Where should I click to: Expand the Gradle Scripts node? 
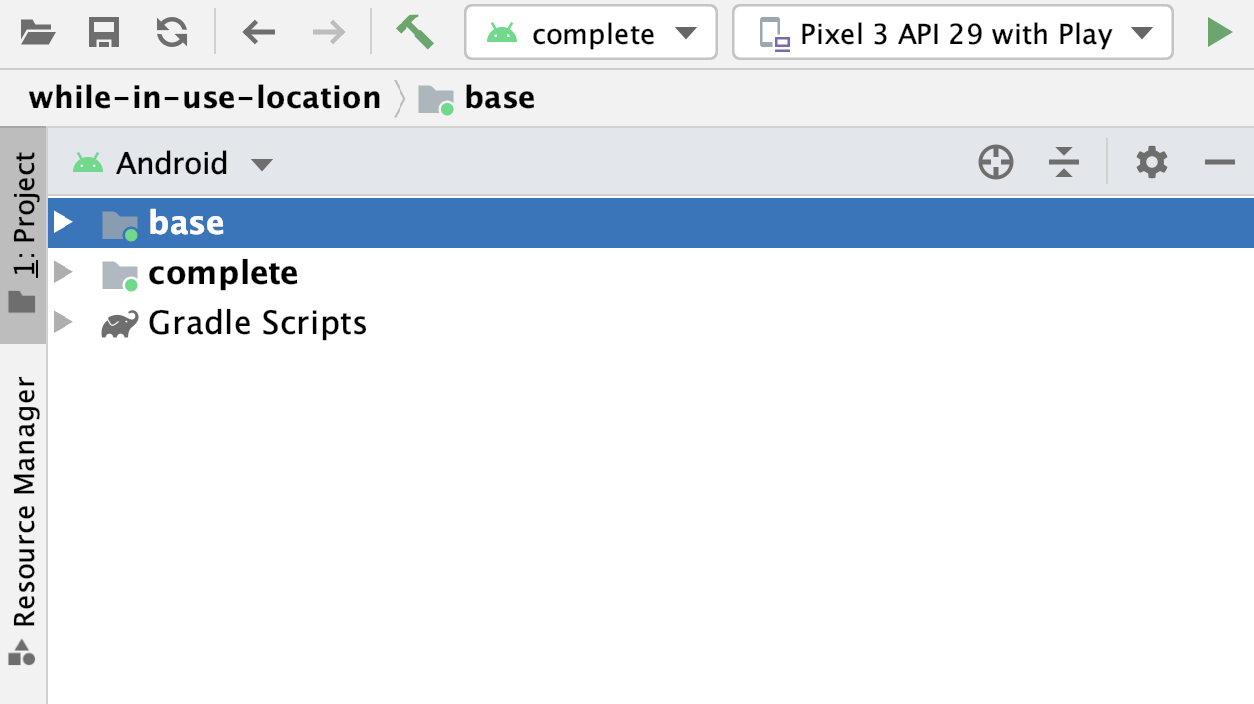pyautogui.click(x=64, y=323)
